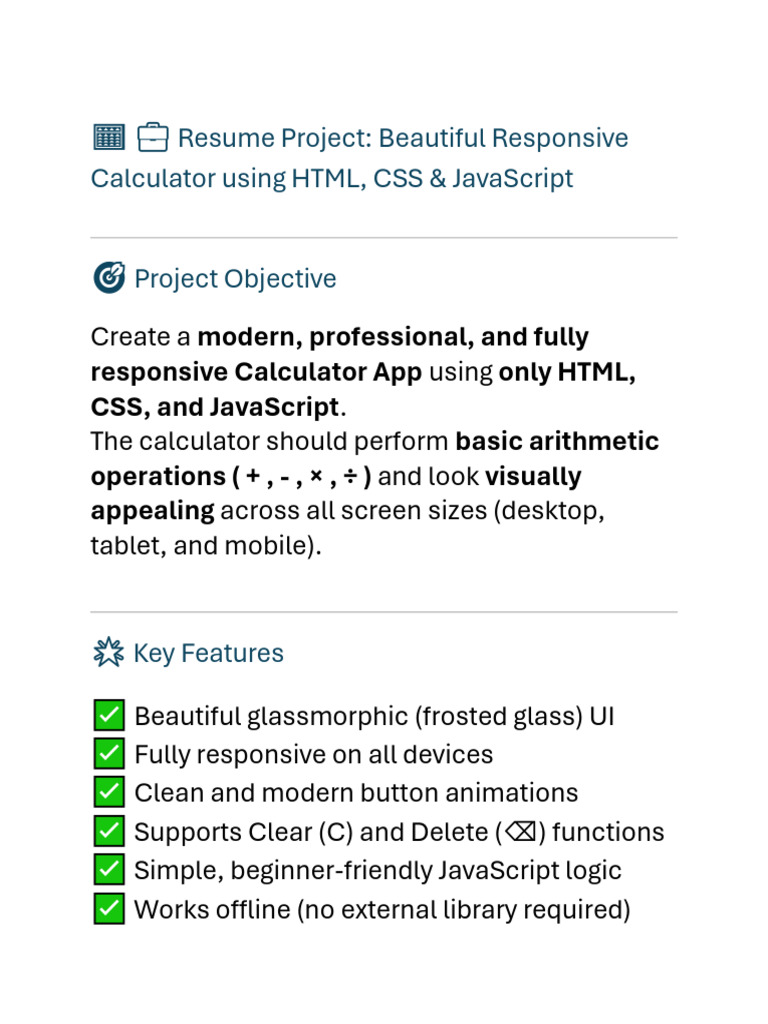The height and width of the screenshot is (1024, 768).
Task: Click the Key Features heading
Action: point(208,653)
